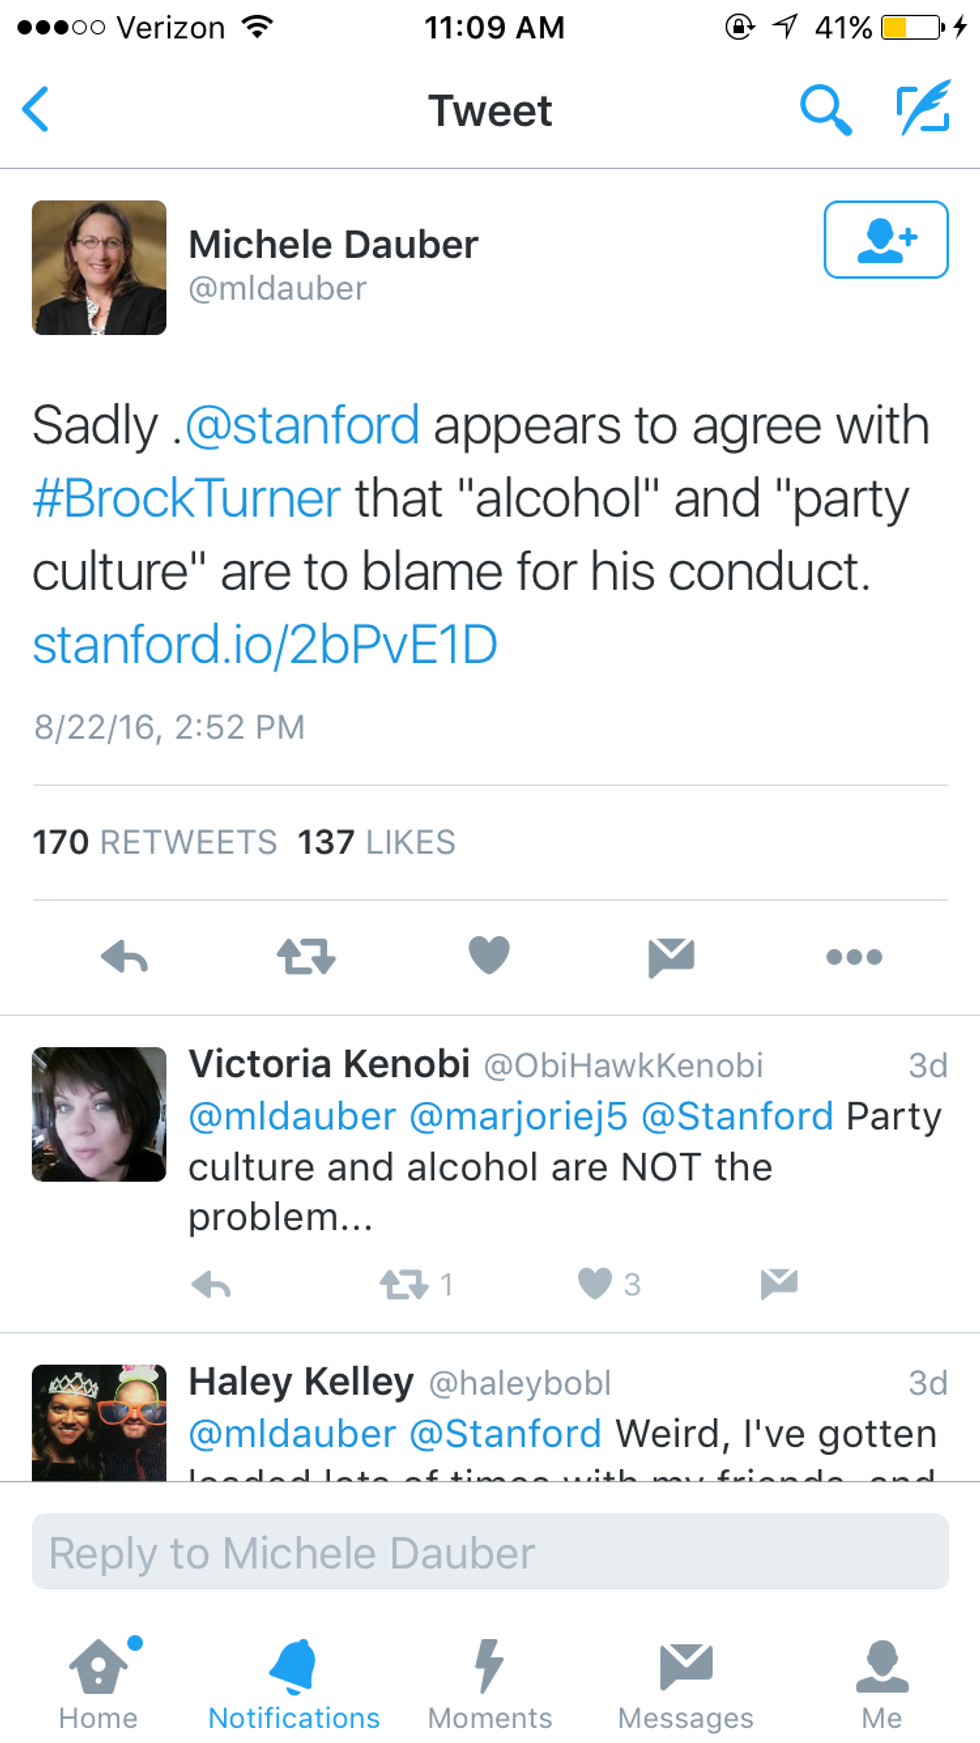Screen dimensions: 980x1743
Task: Share main tweet via direct message
Action: point(671,957)
